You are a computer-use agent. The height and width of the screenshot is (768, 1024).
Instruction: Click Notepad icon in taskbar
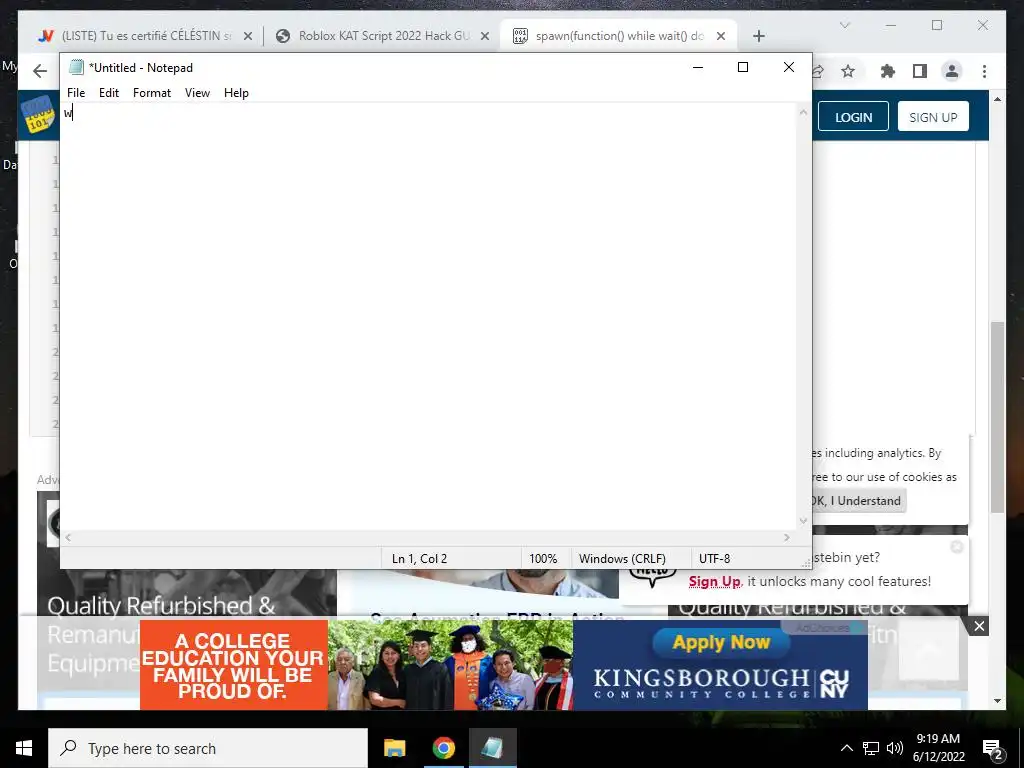coord(492,748)
